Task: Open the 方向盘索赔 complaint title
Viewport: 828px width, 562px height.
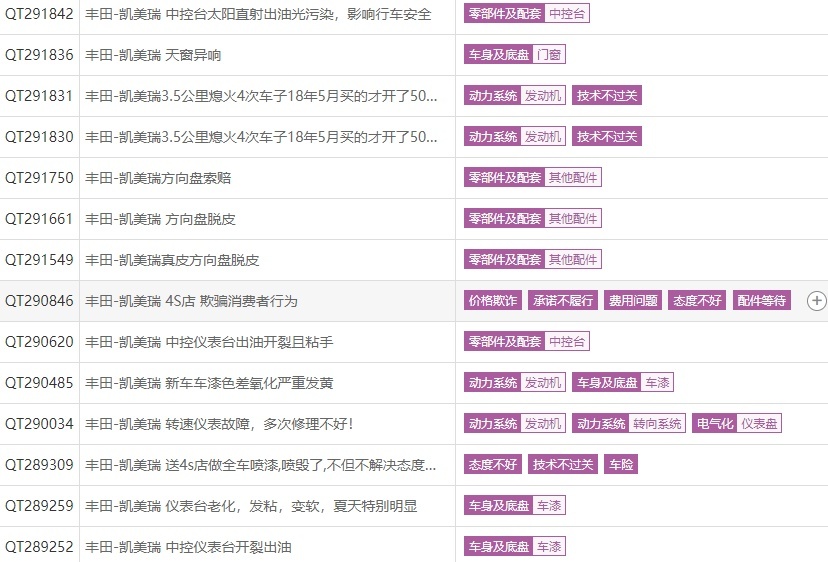Action: click(x=158, y=178)
